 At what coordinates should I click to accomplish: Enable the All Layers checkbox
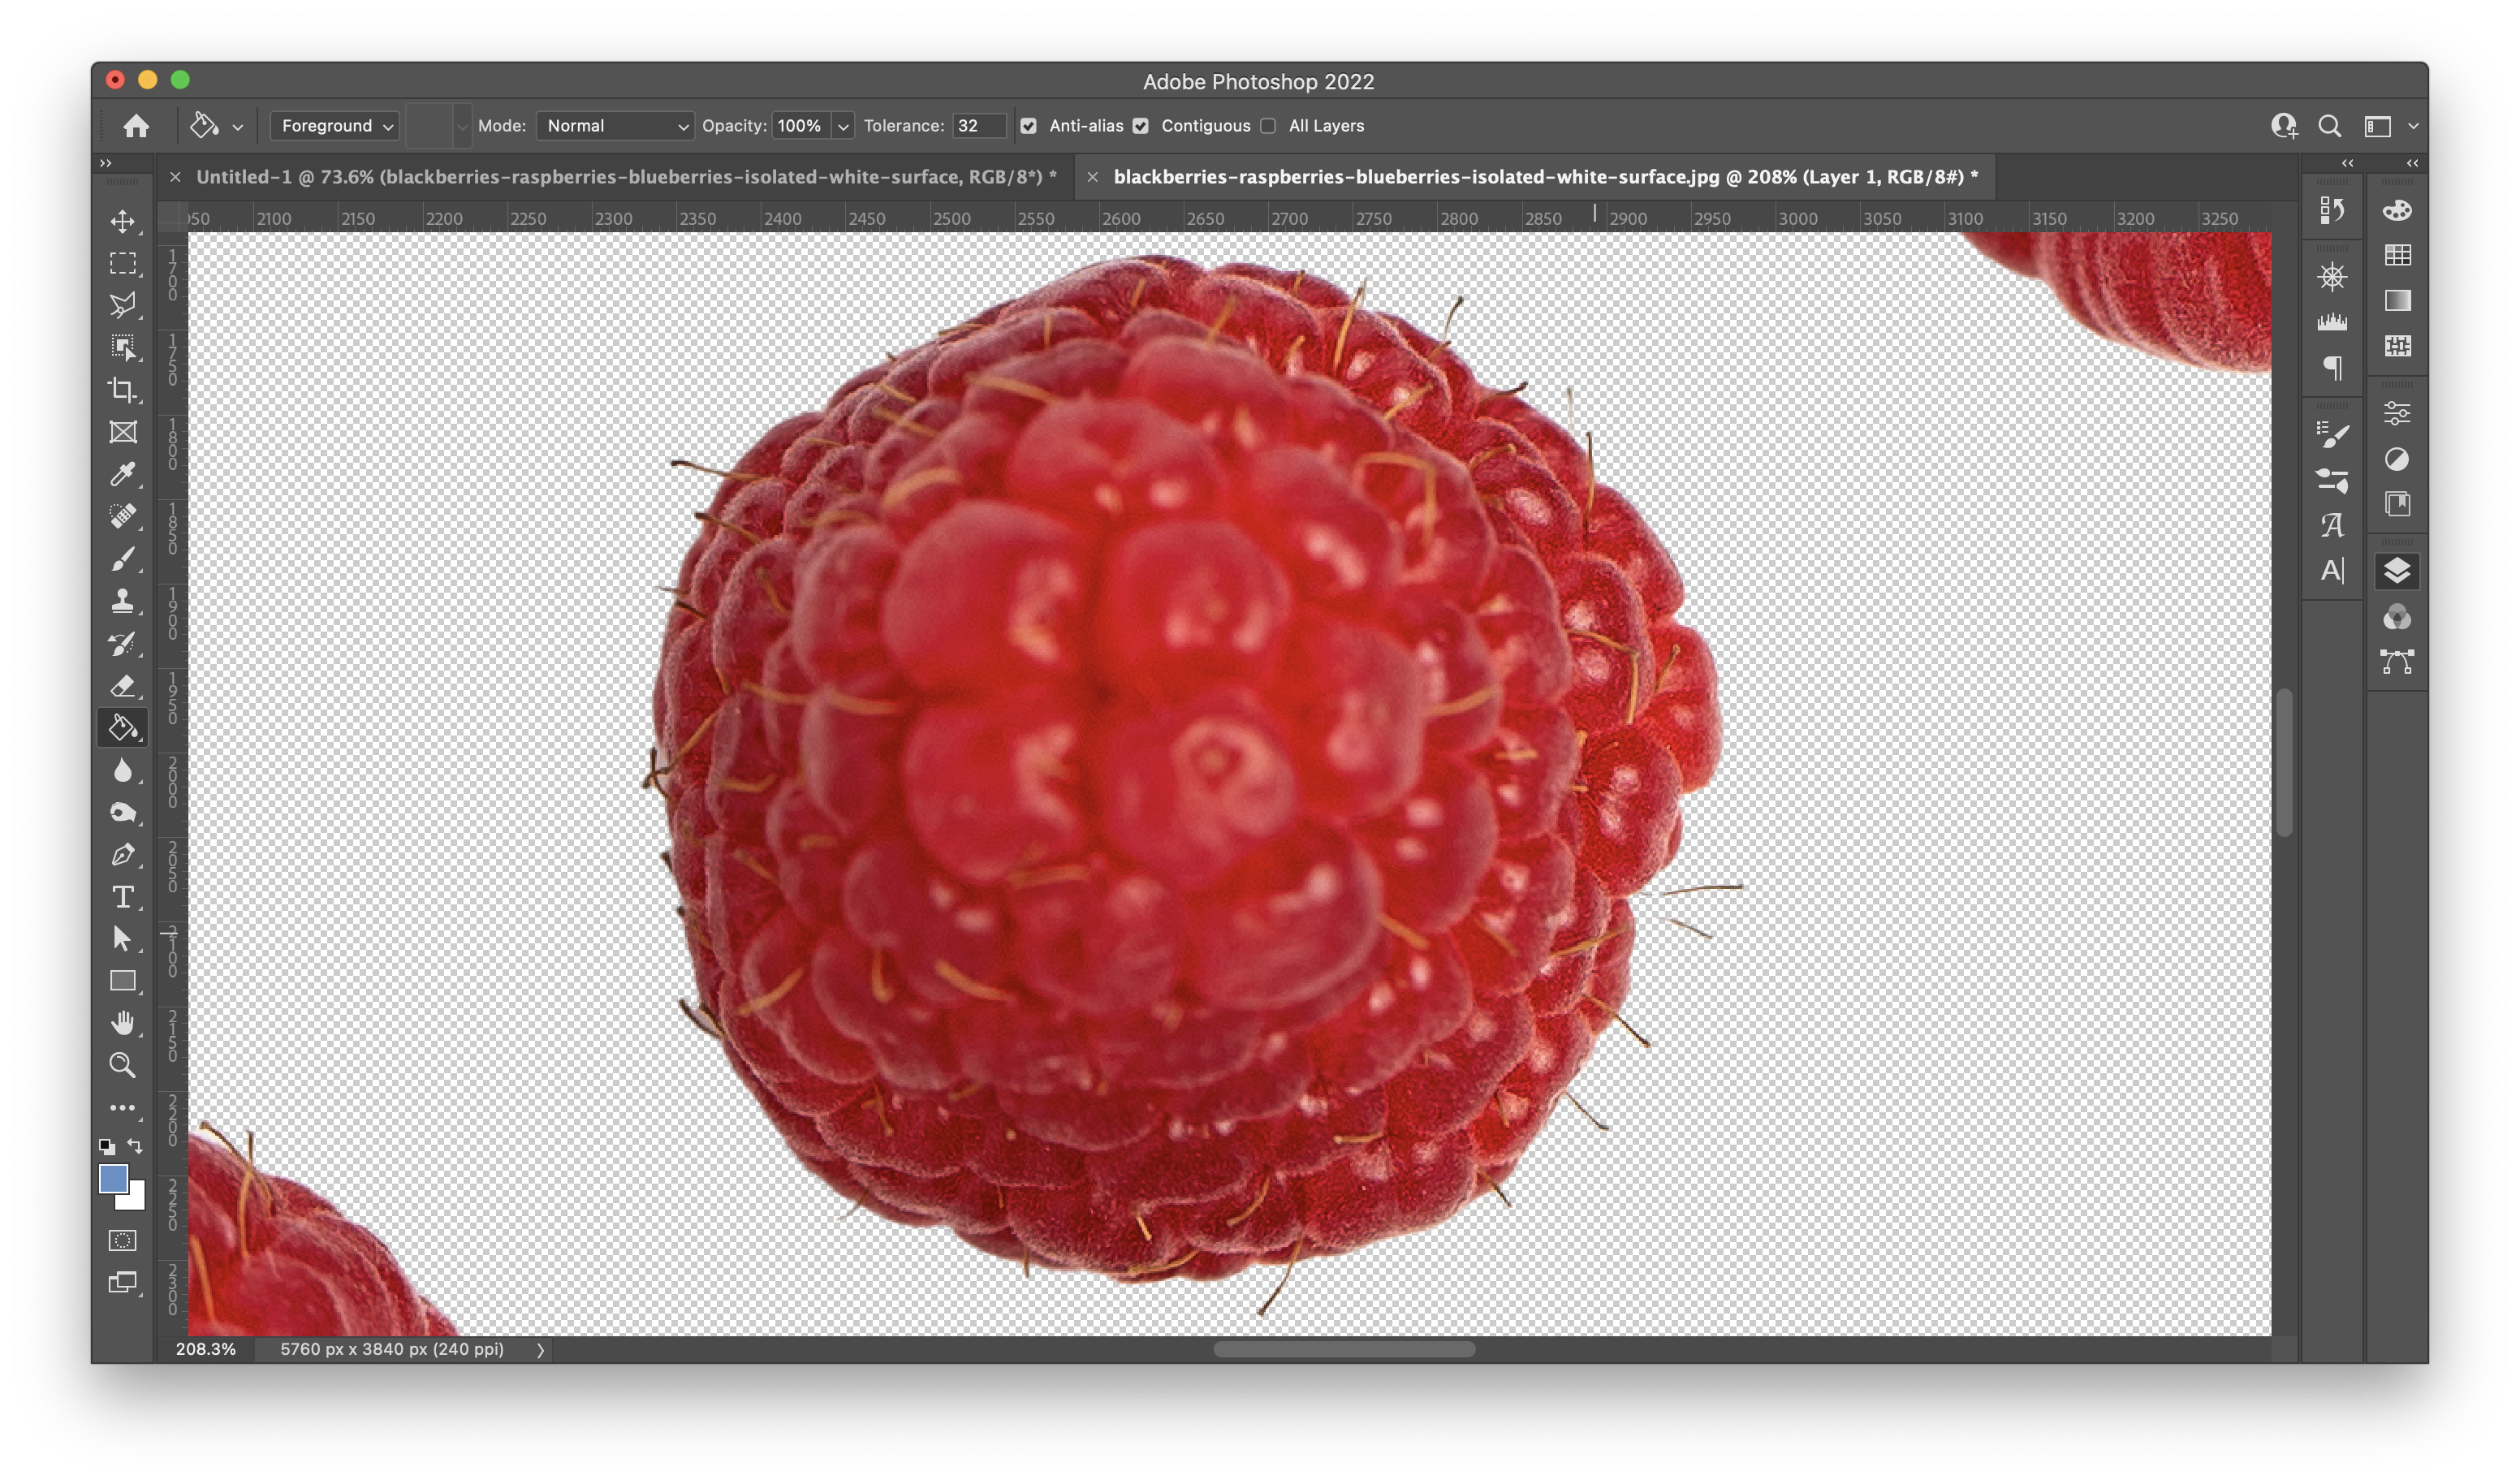[x=1268, y=126]
